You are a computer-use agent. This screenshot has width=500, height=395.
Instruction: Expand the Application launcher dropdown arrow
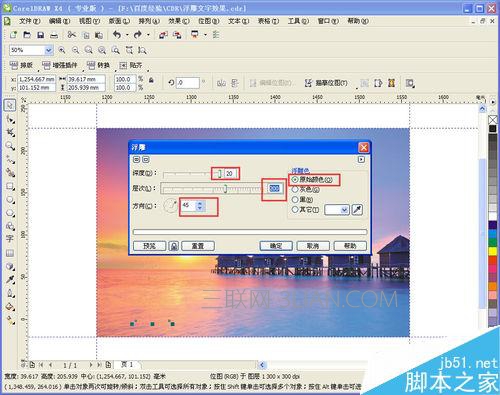pos(205,35)
